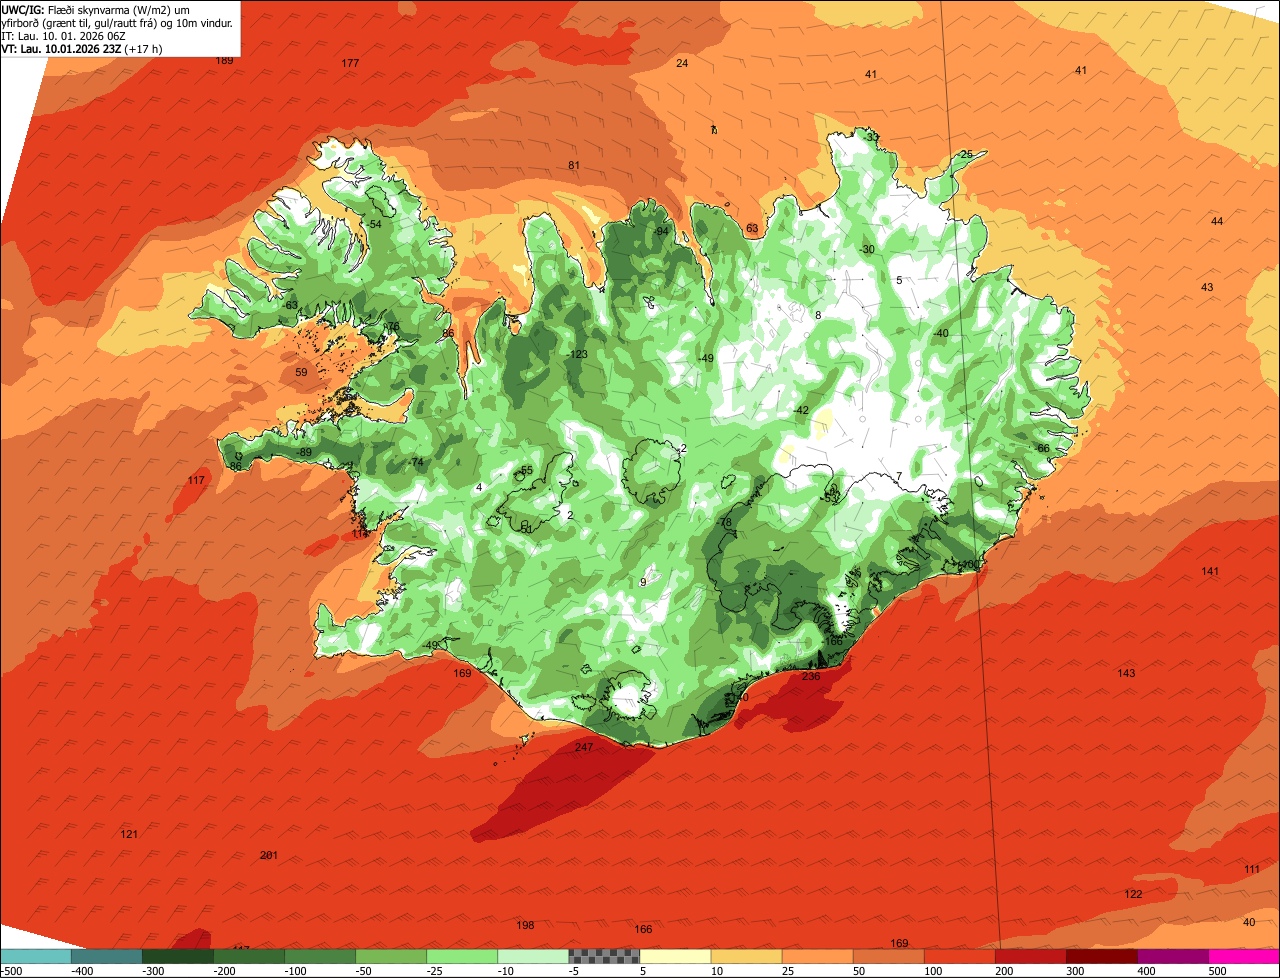
Task: Click the red swatch between 200 and 300
Action: (x=1030, y=956)
